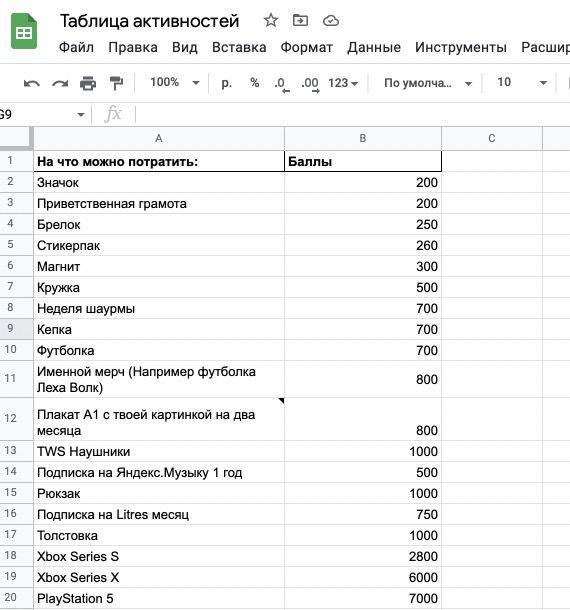Open the 123 number formats dropdown
Image resolution: width=570 pixels, height=610 pixels.
click(x=343, y=83)
